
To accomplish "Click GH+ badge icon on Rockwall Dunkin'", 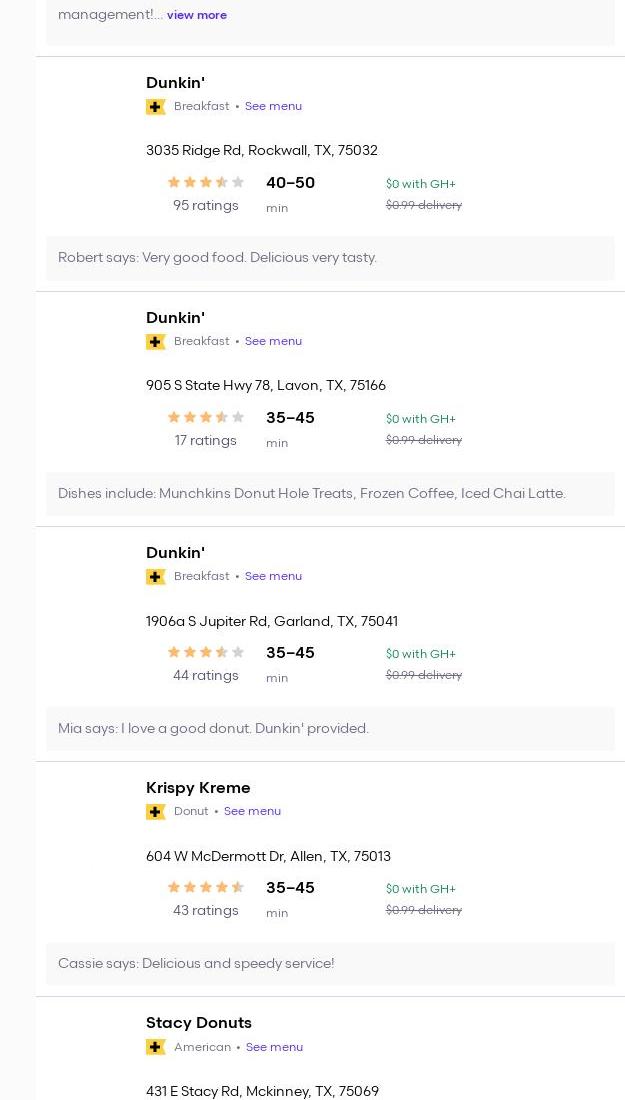I will point(155,107).
